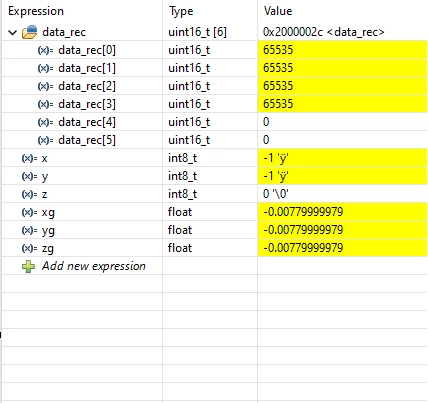This screenshot has height=403, width=428.
Task: Click the value -1 'ÿ' of y
Action: pyautogui.click(x=276, y=176)
